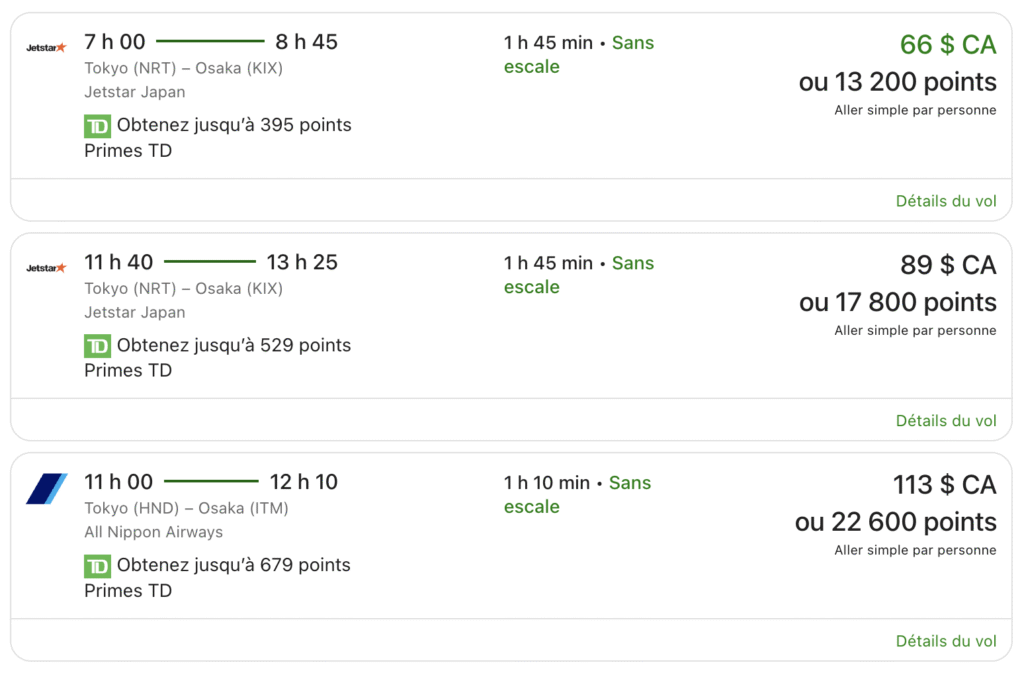1024x675 pixels.
Task: Expand Détails du vol for the 66 $ CA flight
Action: pyautogui.click(x=946, y=200)
